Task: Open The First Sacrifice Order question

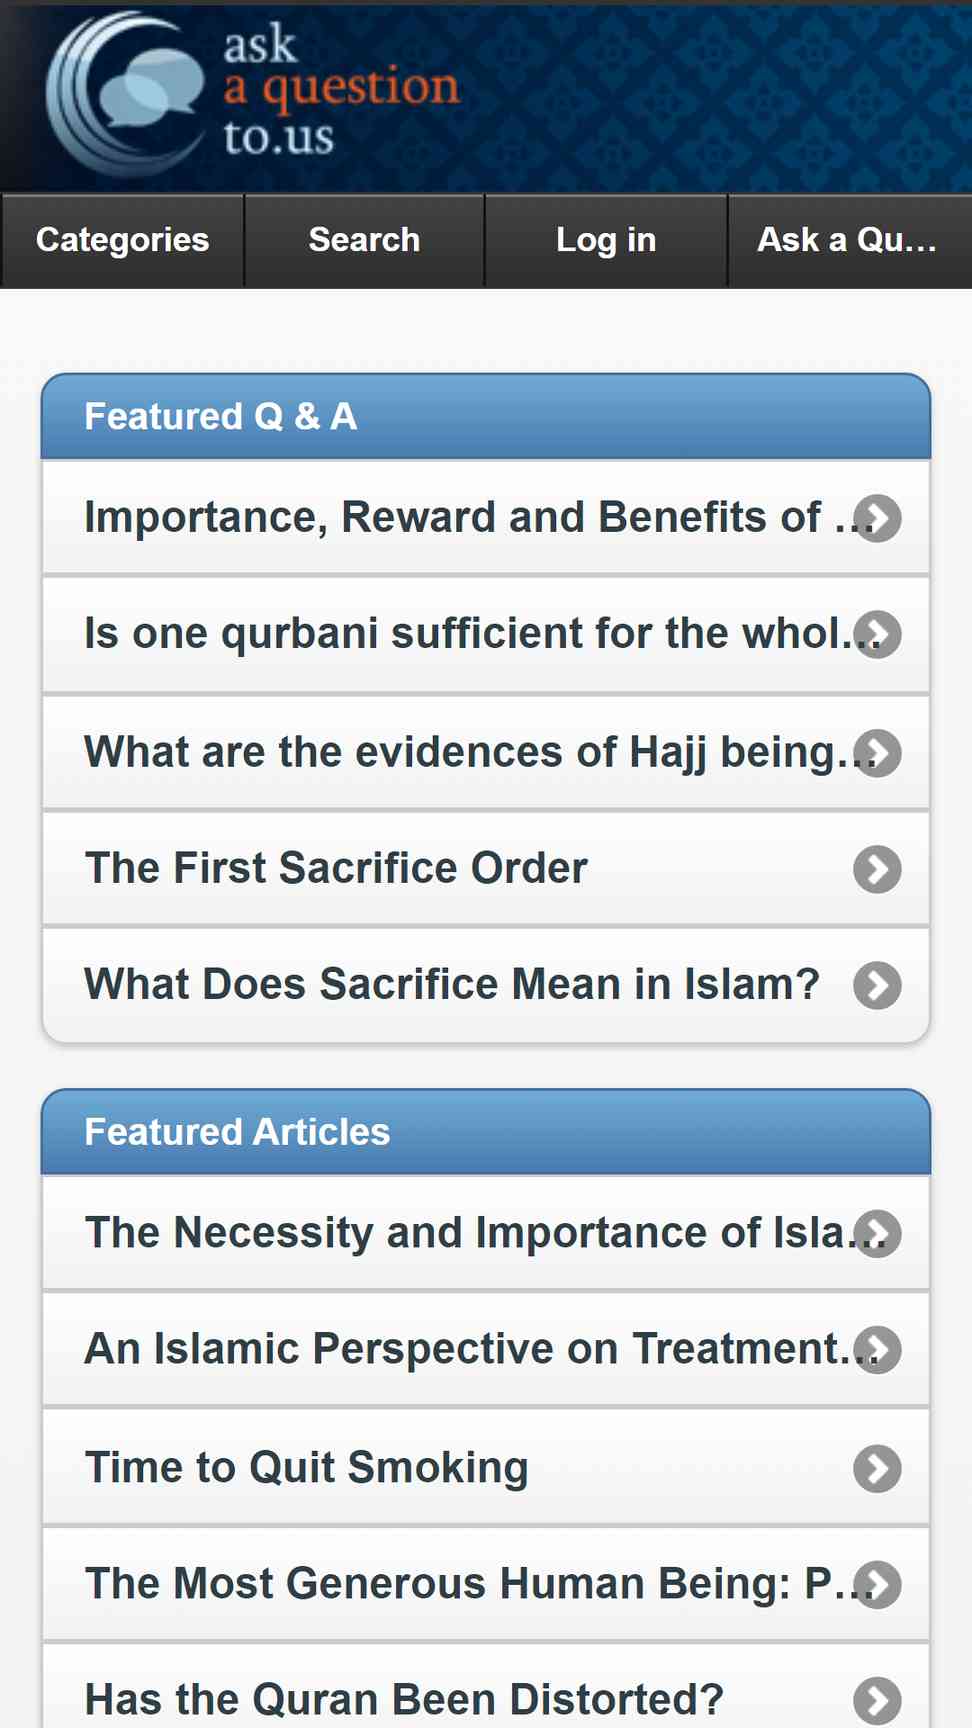Action: 486,868
